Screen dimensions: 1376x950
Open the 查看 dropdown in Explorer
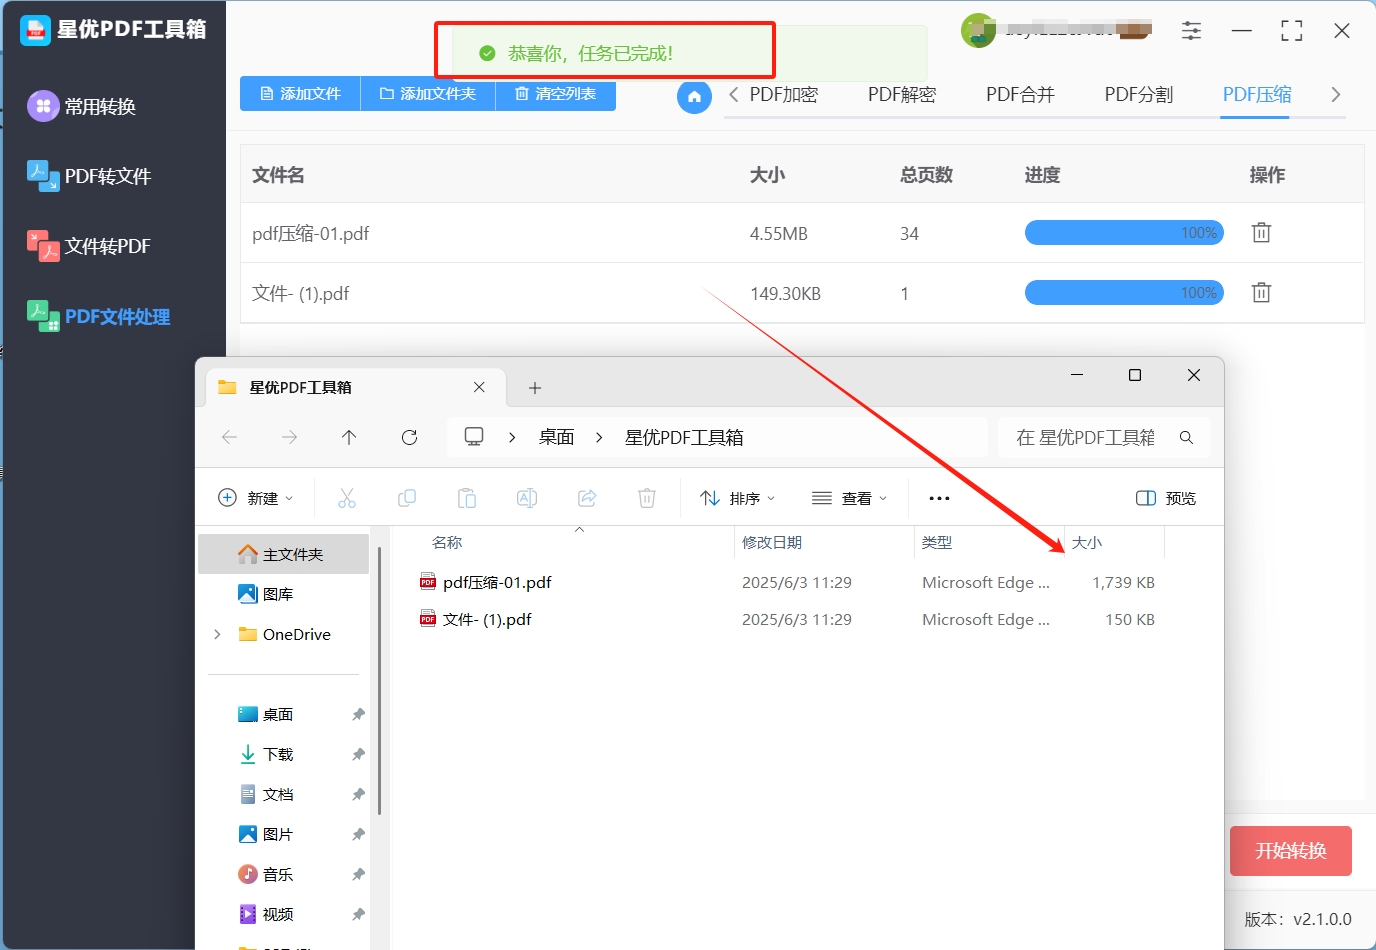pyautogui.click(x=850, y=498)
